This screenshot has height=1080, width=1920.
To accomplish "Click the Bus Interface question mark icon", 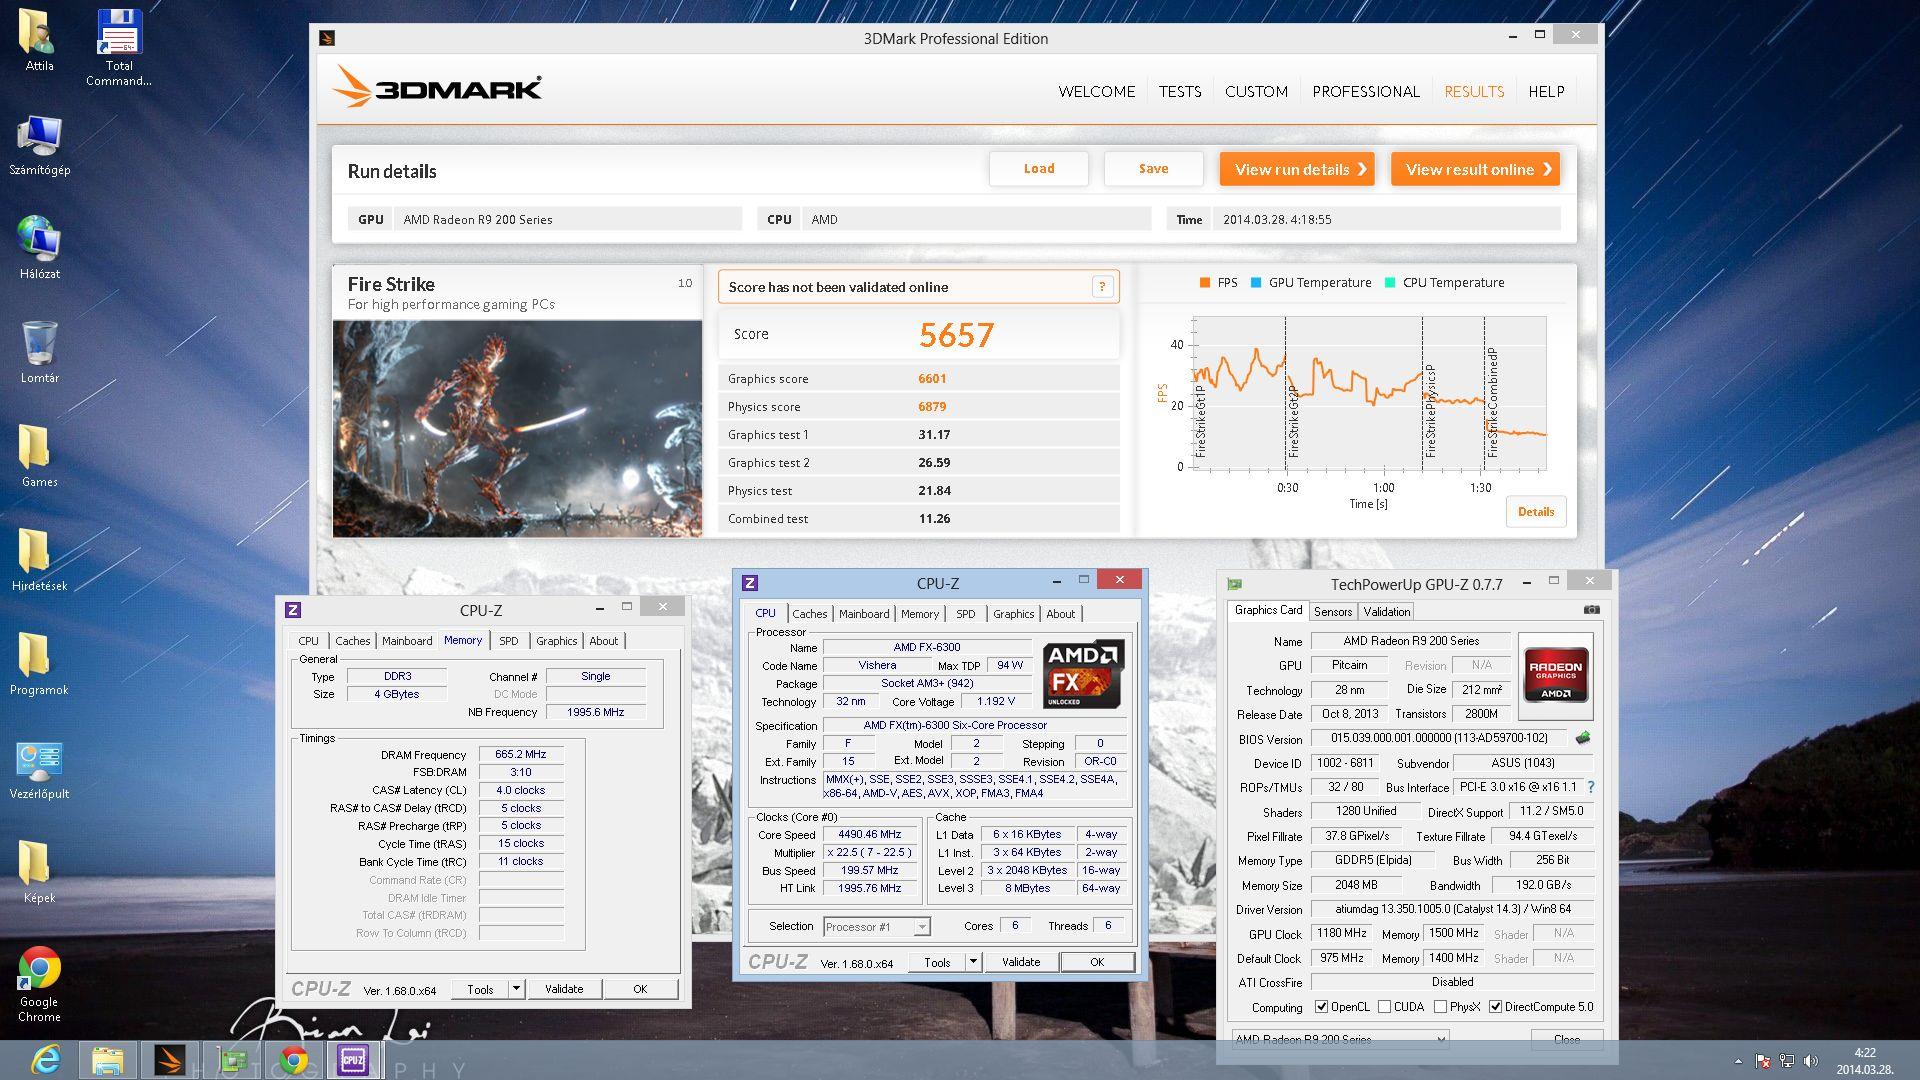I will coord(1591,787).
